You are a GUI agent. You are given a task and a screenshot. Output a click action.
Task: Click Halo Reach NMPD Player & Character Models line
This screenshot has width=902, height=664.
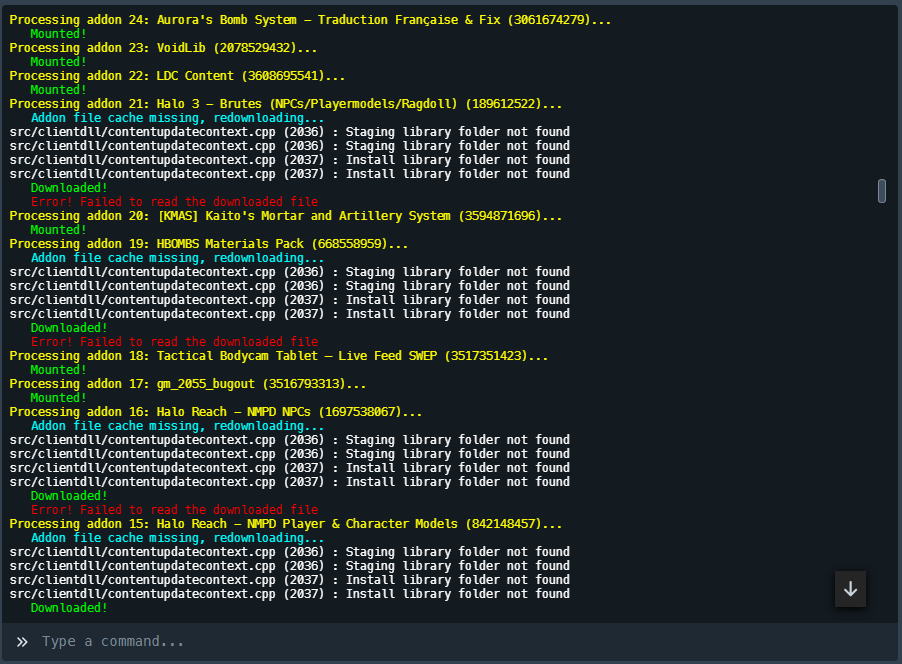285,524
